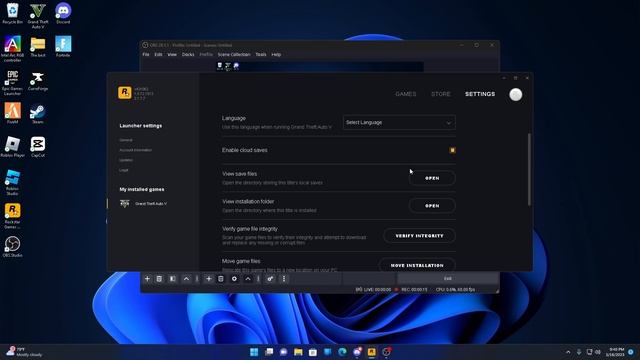Select Legal under Launcher settings
Image resolution: width=640 pixels, height=360 pixels.
pyautogui.click(x=124, y=170)
